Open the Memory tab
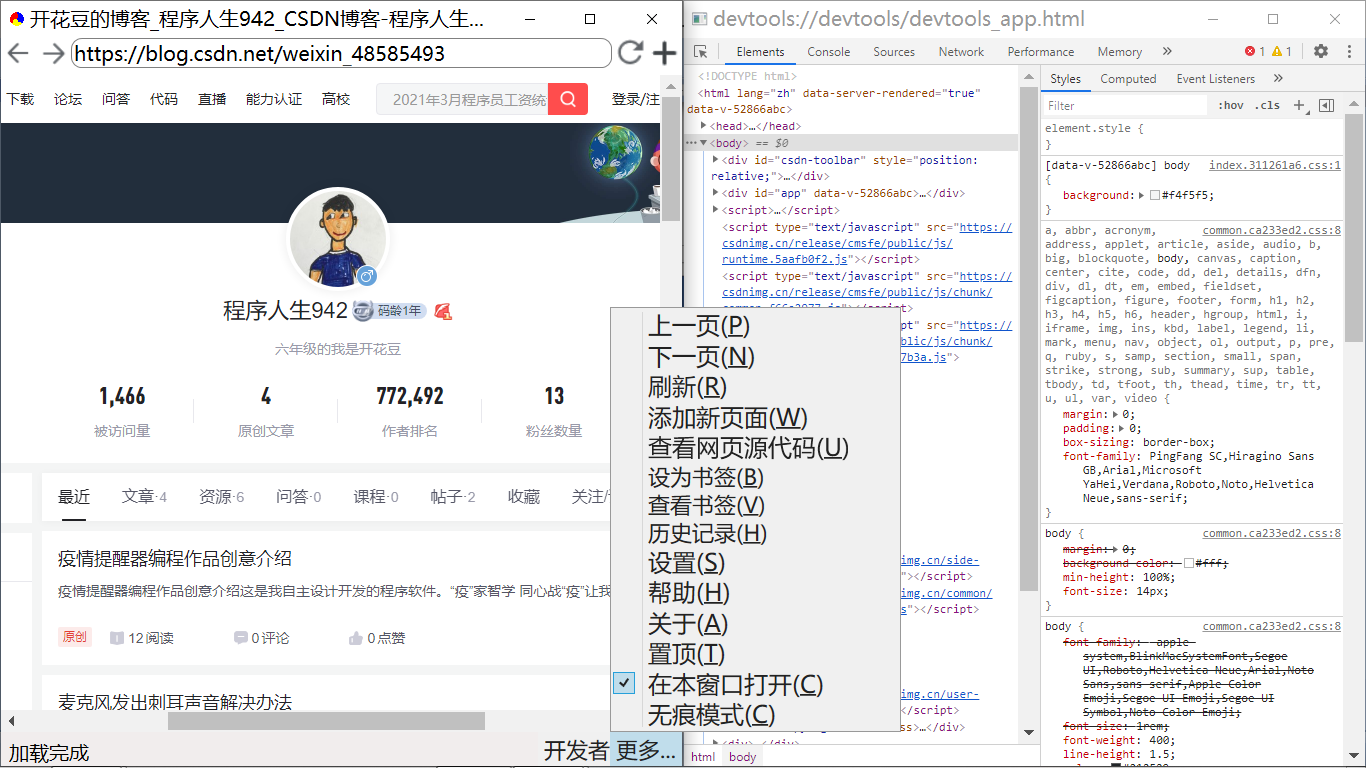 (x=1119, y=52)
